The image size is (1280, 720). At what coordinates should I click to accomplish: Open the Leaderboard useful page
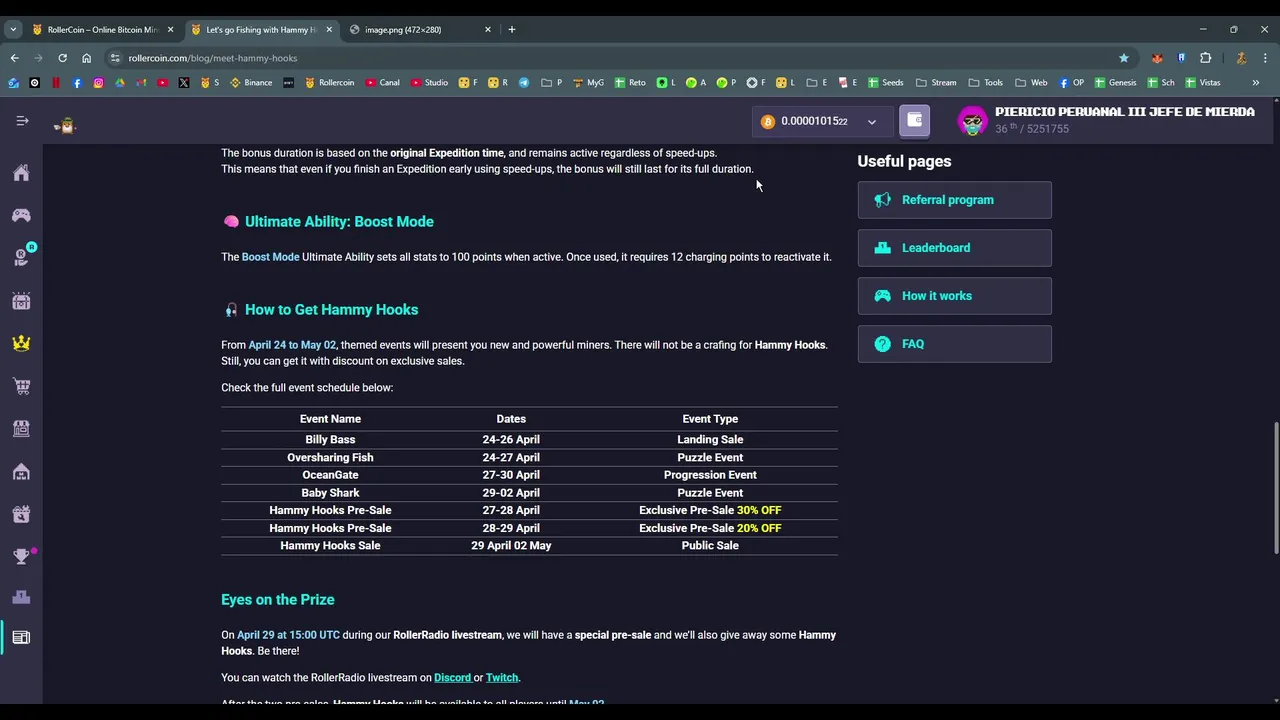(954, 248)
